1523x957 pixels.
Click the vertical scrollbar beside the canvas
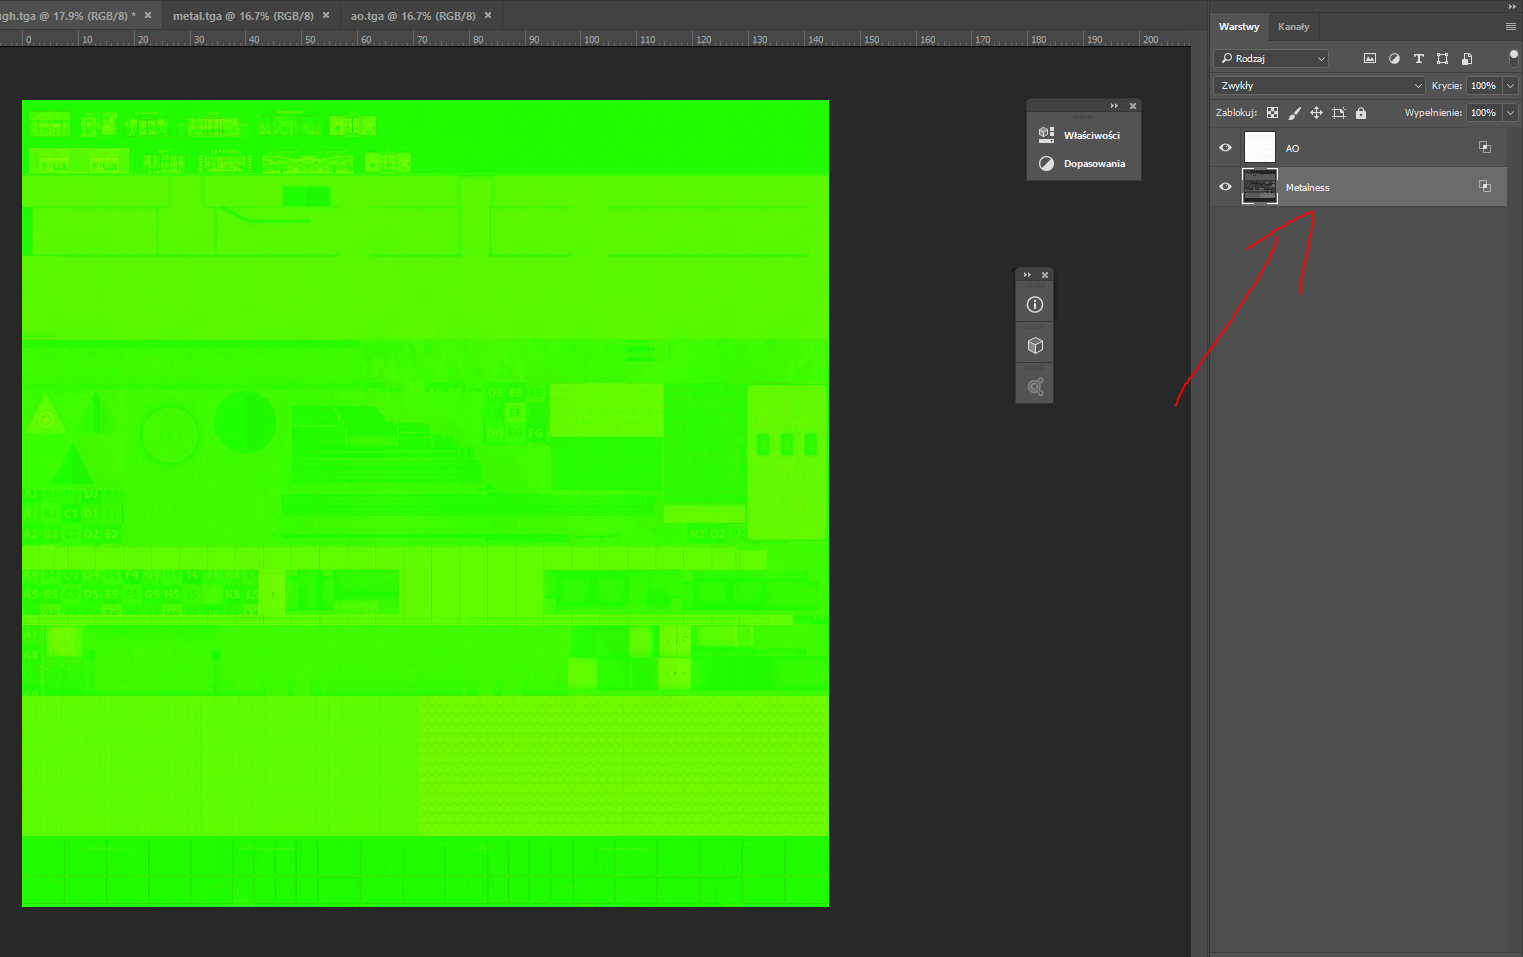click(1198, 500)
